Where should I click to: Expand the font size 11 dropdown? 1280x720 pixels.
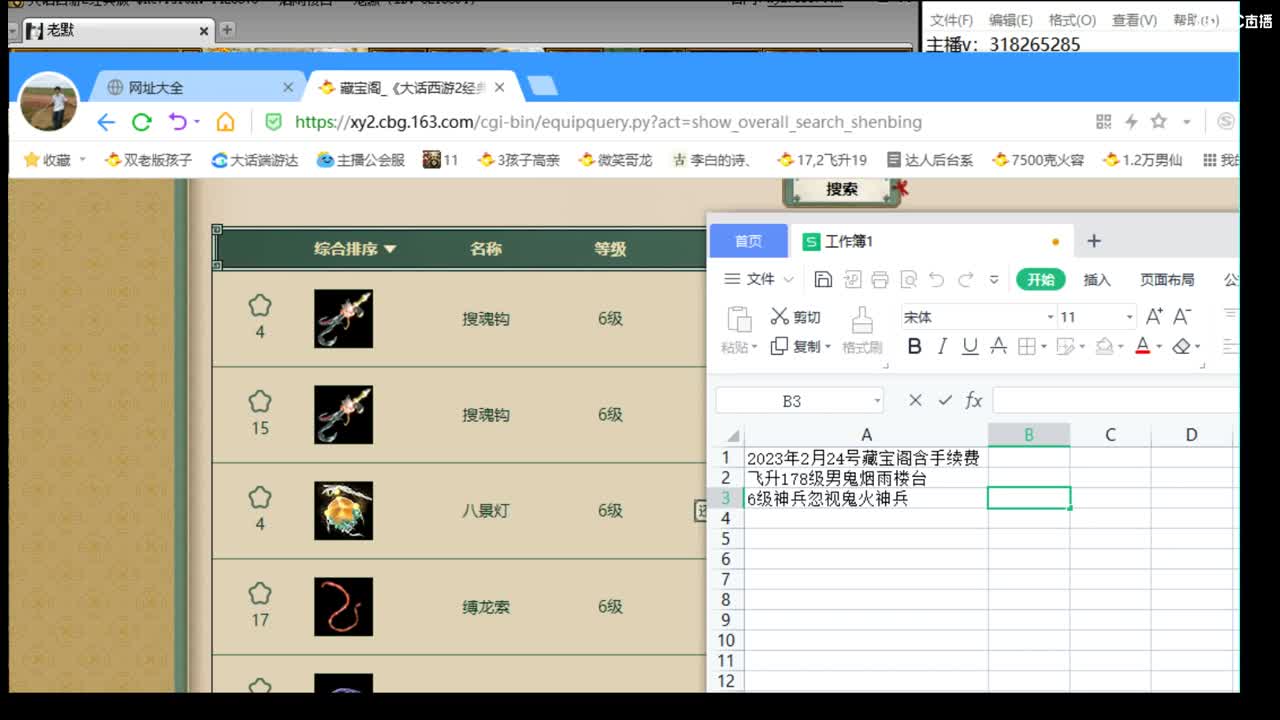coord(1129,317)
